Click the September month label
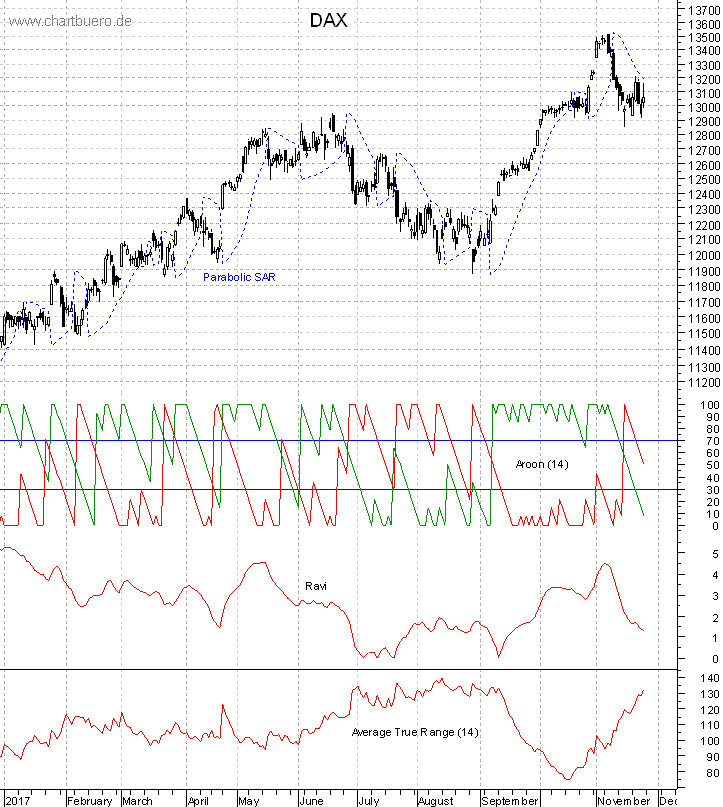Image resolution: width=723 pixels, height=807 pixels. click(509, 801)
